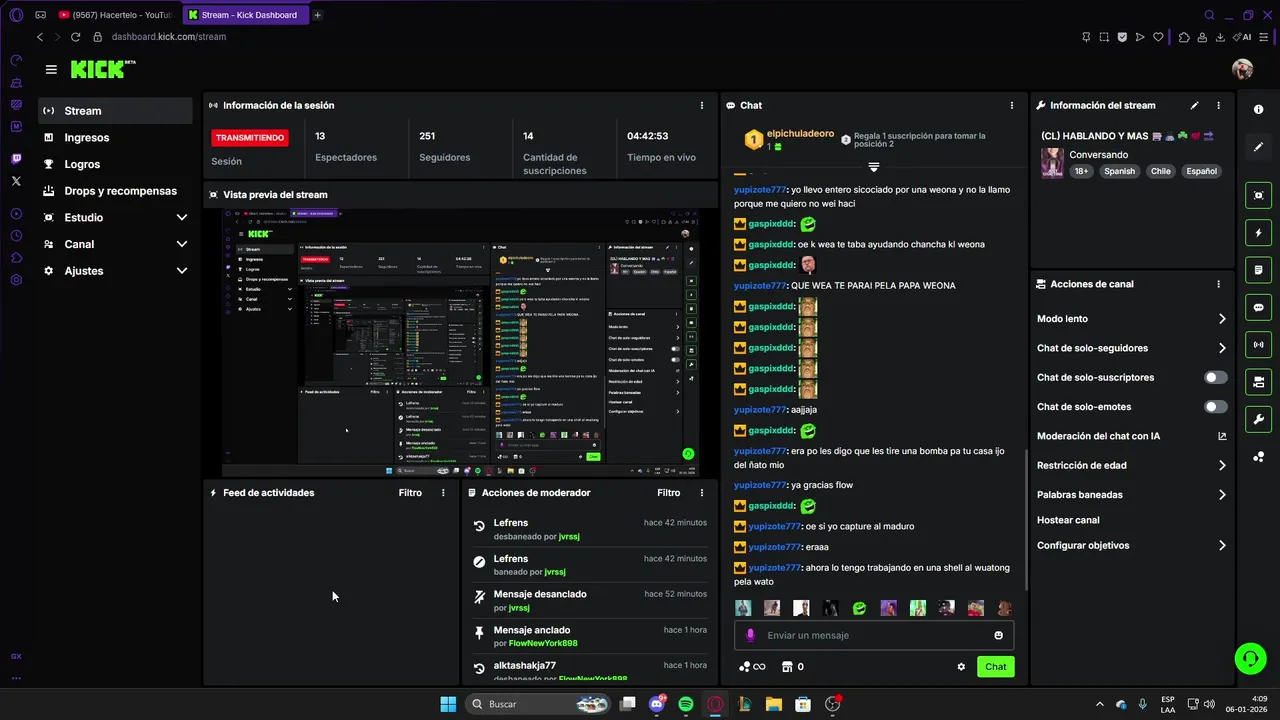Image resolution: width=1280 pixels, height=720 pixels.
Task: Toggle Chat de solo-suscriptores switch
Action: tap(1216, 377)
